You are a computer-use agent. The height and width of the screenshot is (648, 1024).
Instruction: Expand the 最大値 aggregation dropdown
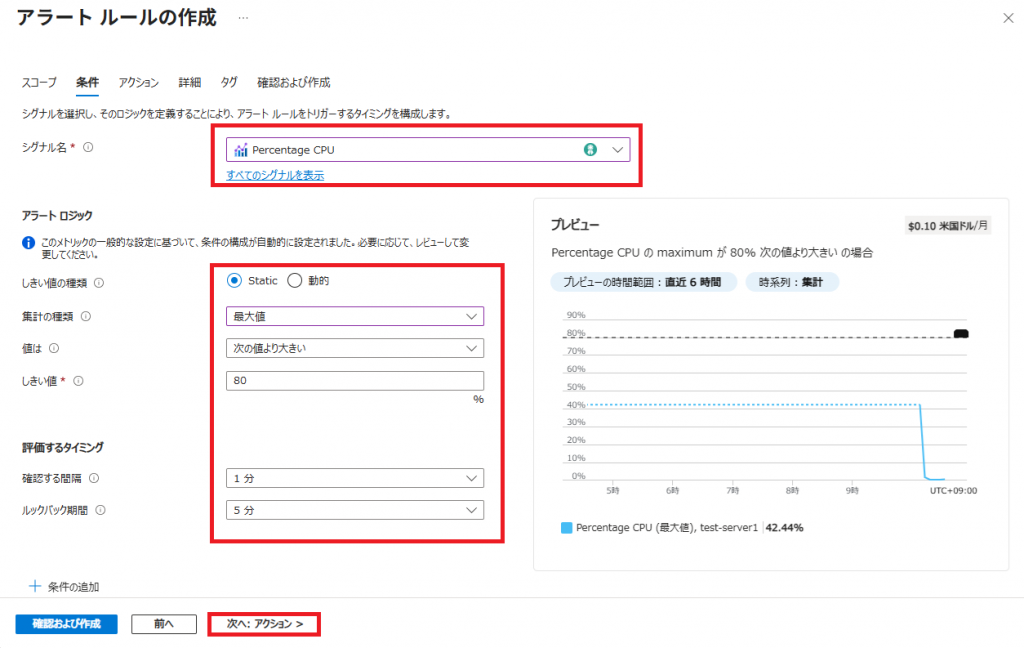355,316
